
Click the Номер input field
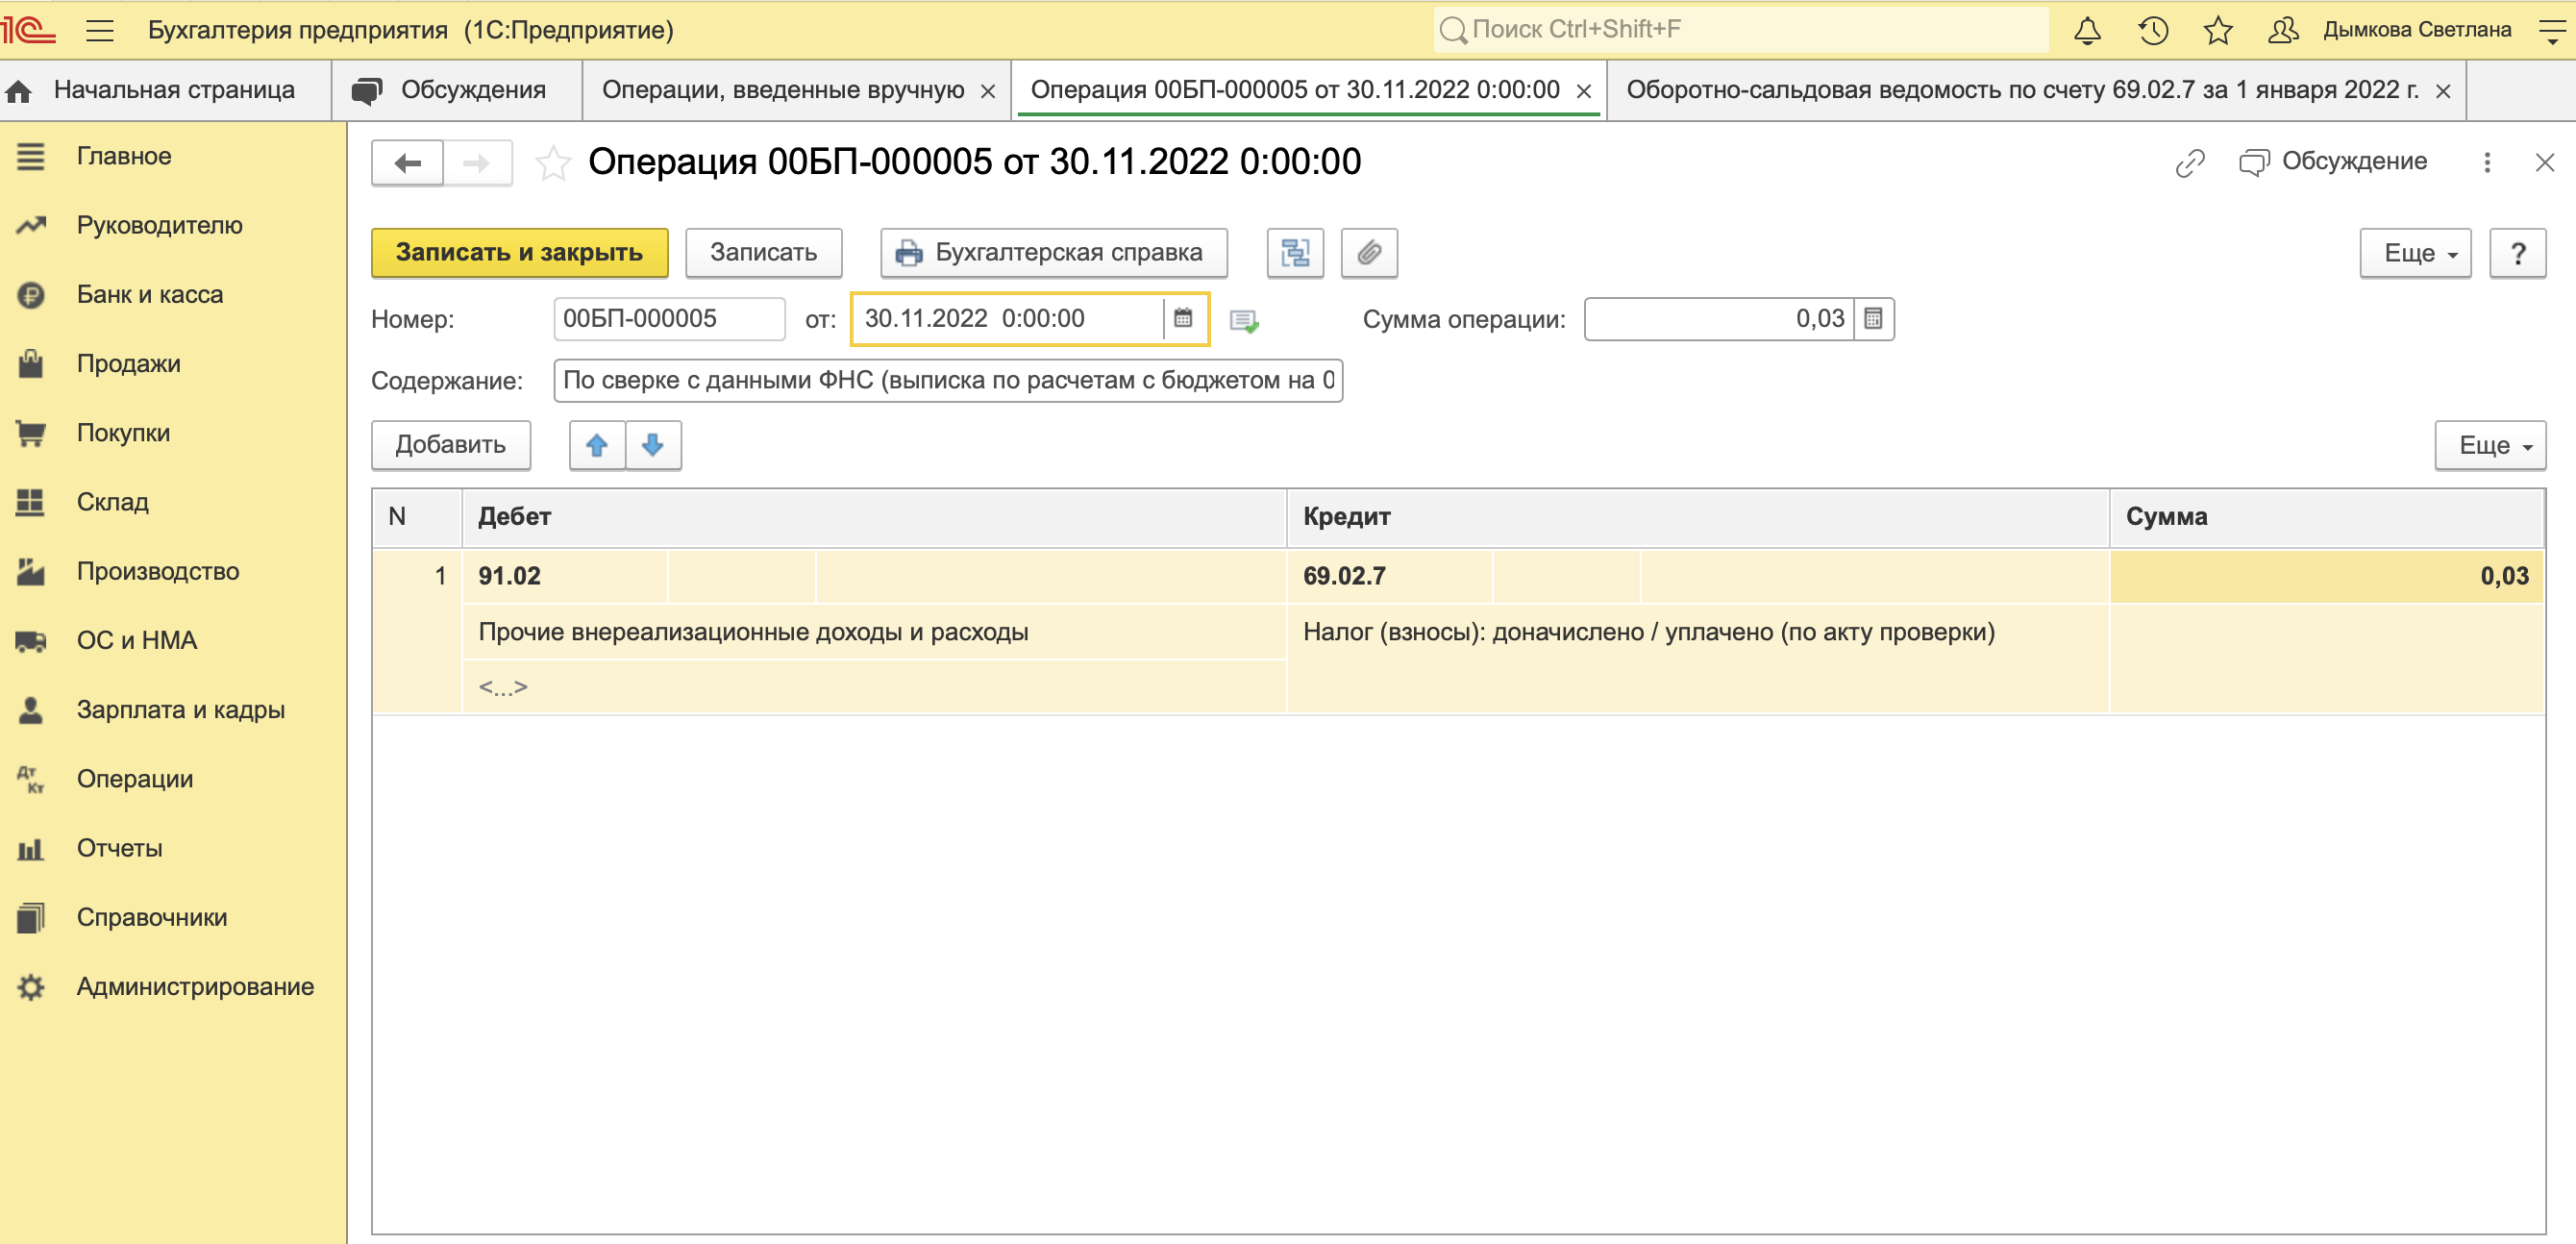pyautogui.click(x=669, y=319)
